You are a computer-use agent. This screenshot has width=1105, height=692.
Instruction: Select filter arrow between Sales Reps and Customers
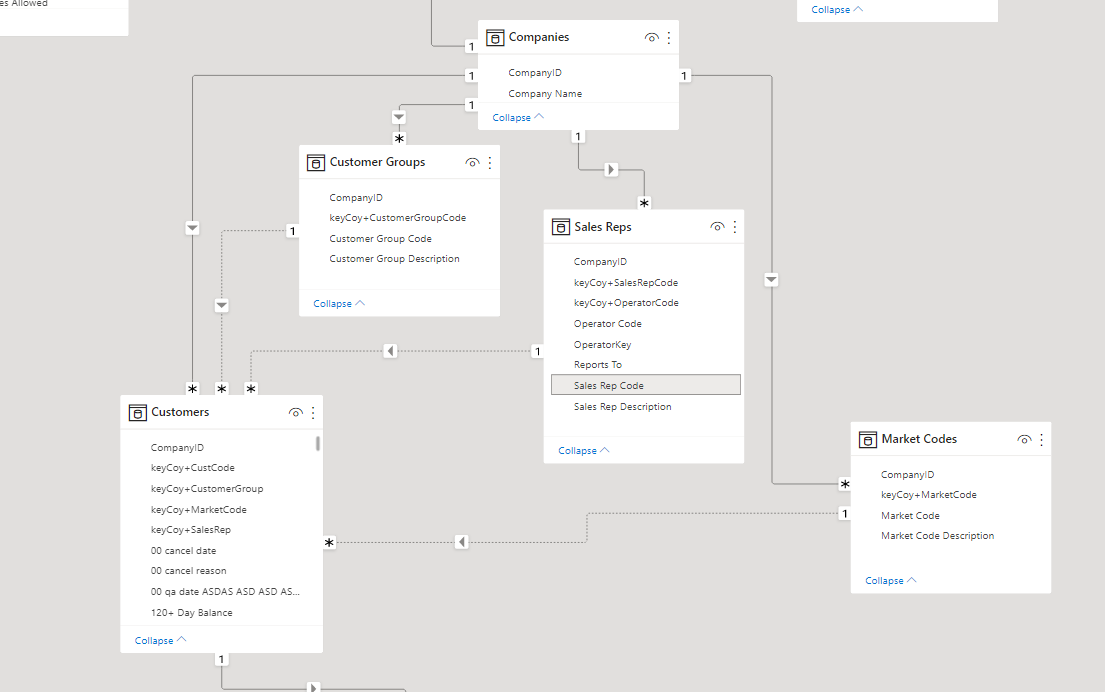tap(390, 351)
